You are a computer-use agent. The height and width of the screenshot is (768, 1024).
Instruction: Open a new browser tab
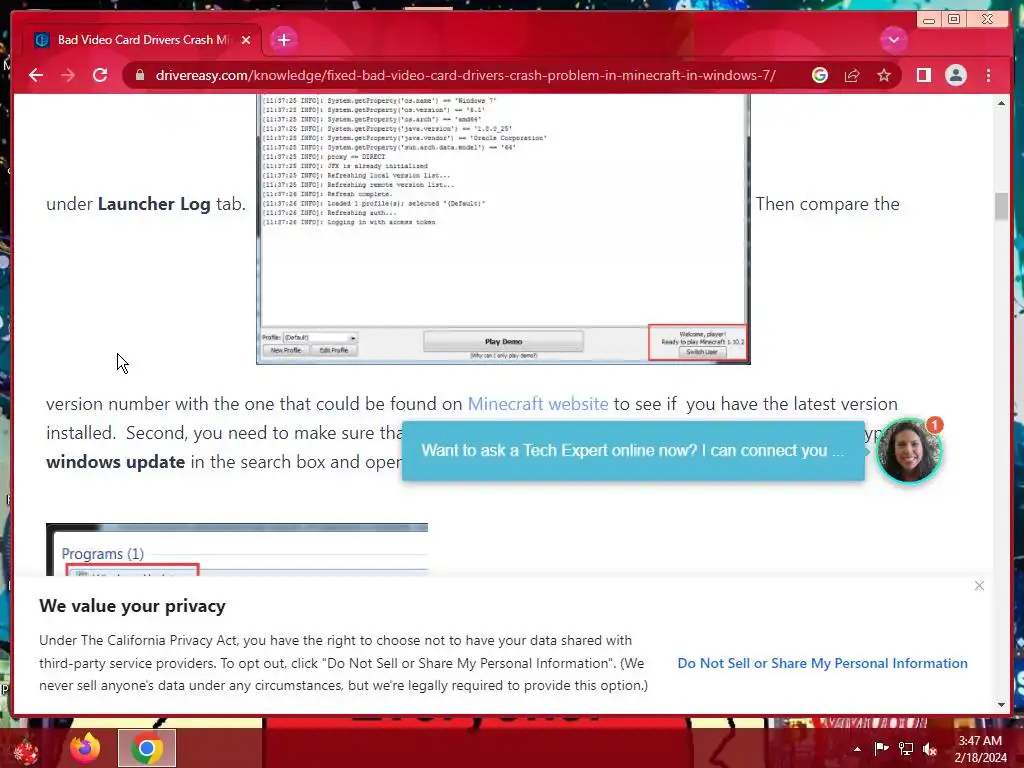(283, 40)
